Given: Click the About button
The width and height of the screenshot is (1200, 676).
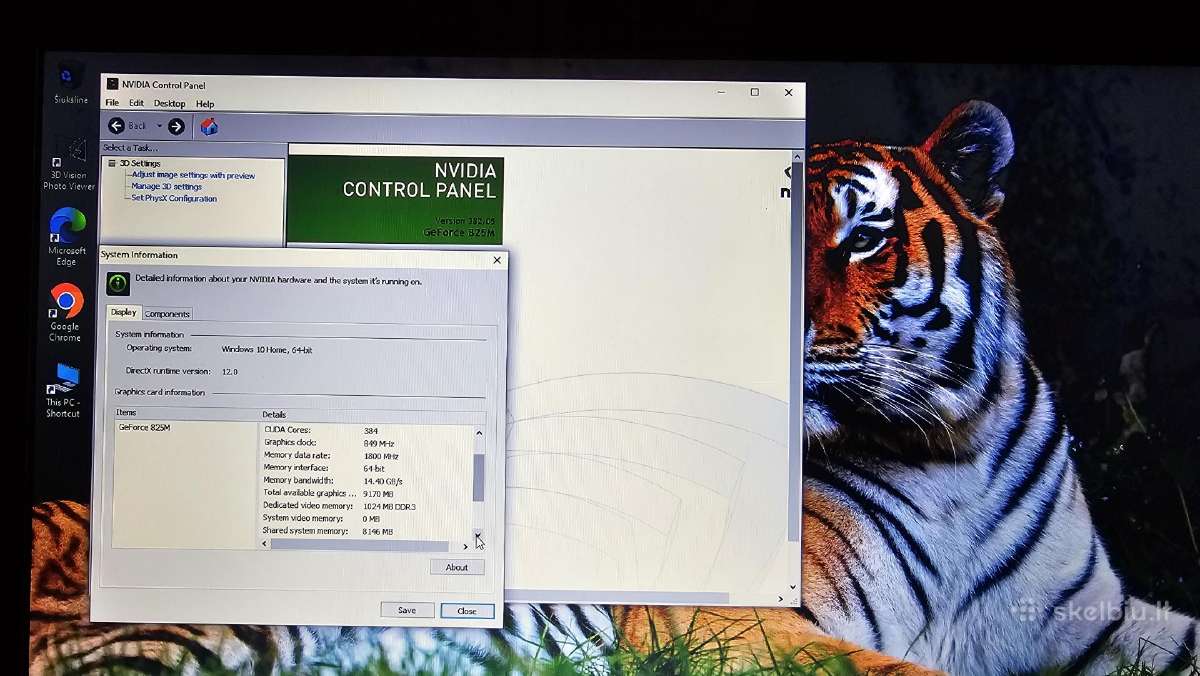Looking at the screenshot, I should (x=457, y=567).
